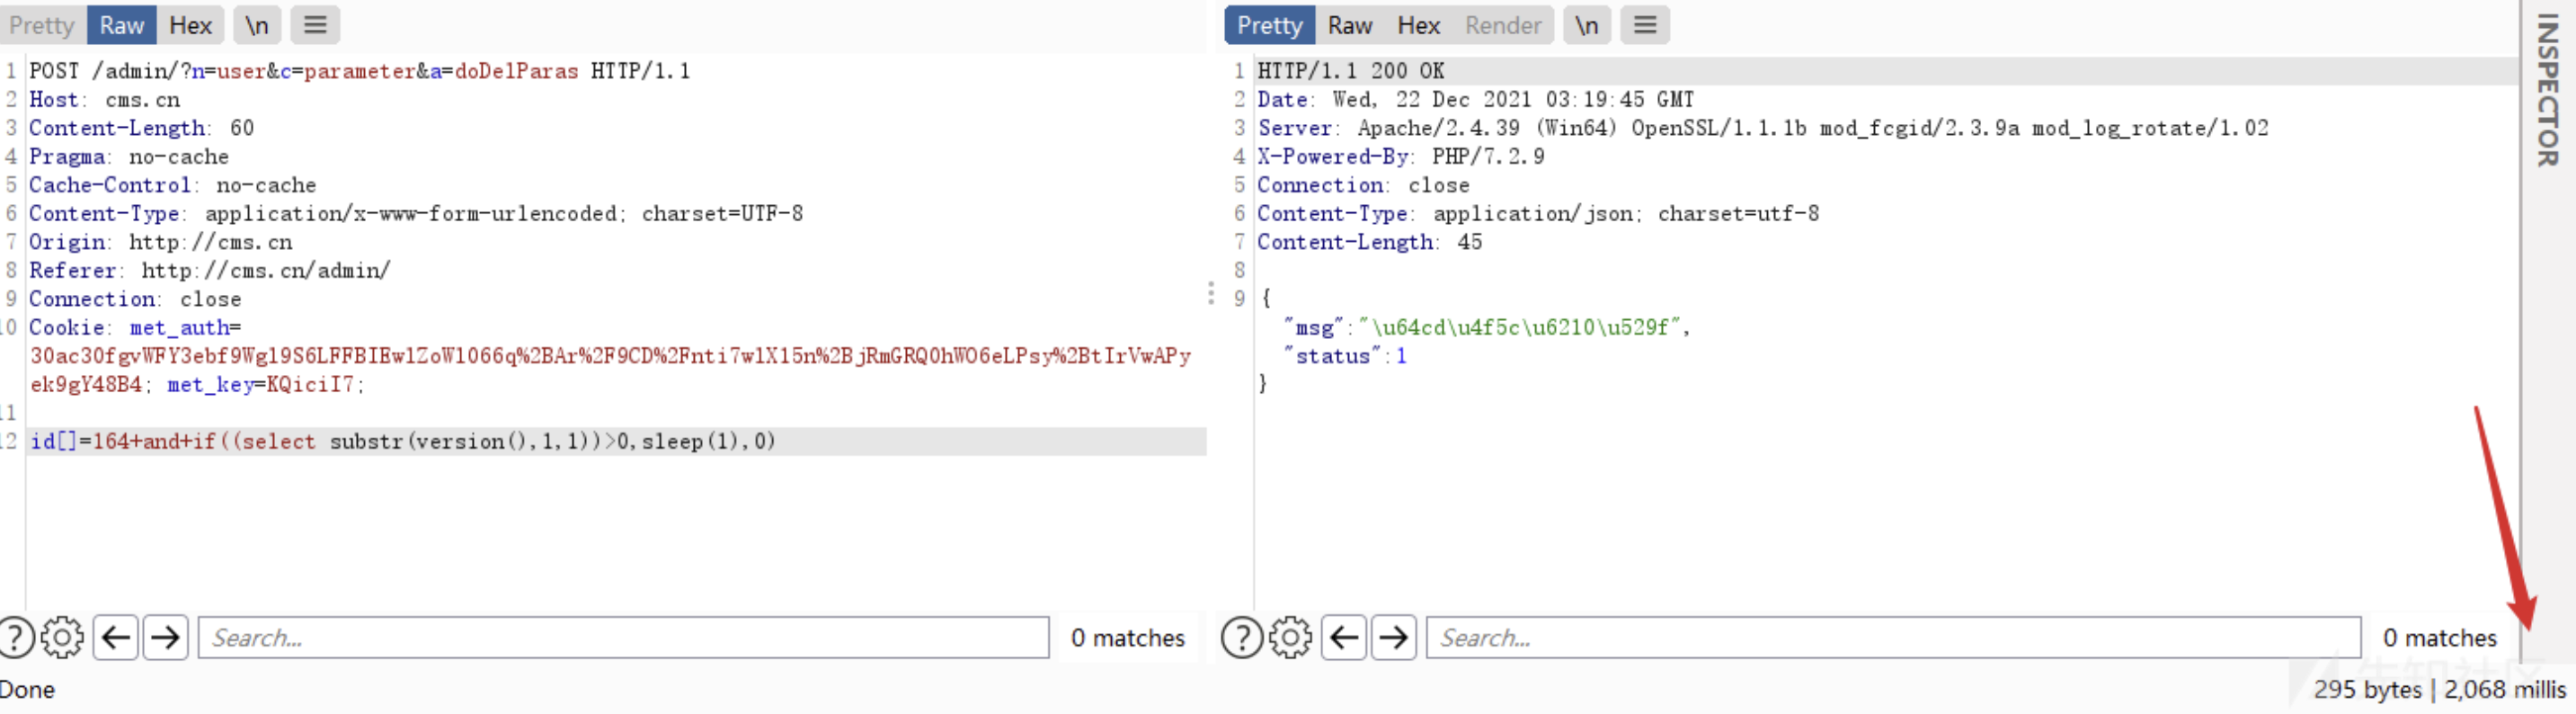This screenshot has width=2576, height=714.
Task: Click the "msg" JSON value line
Action: click(x=1487, y=328)
